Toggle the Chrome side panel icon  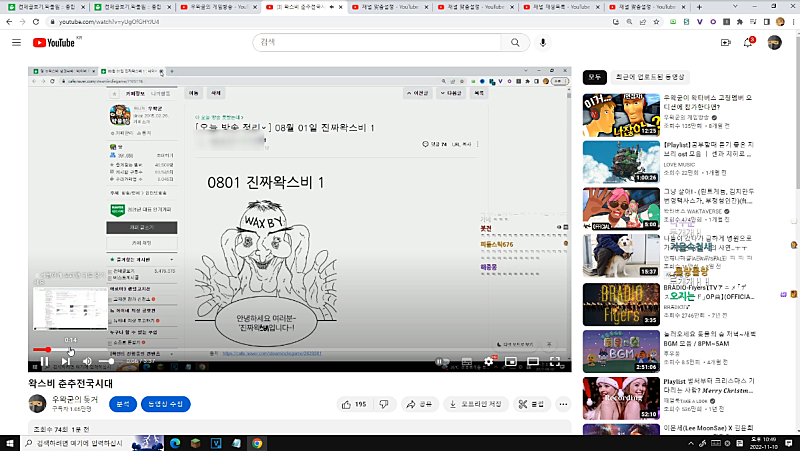(x=766, y=22)
